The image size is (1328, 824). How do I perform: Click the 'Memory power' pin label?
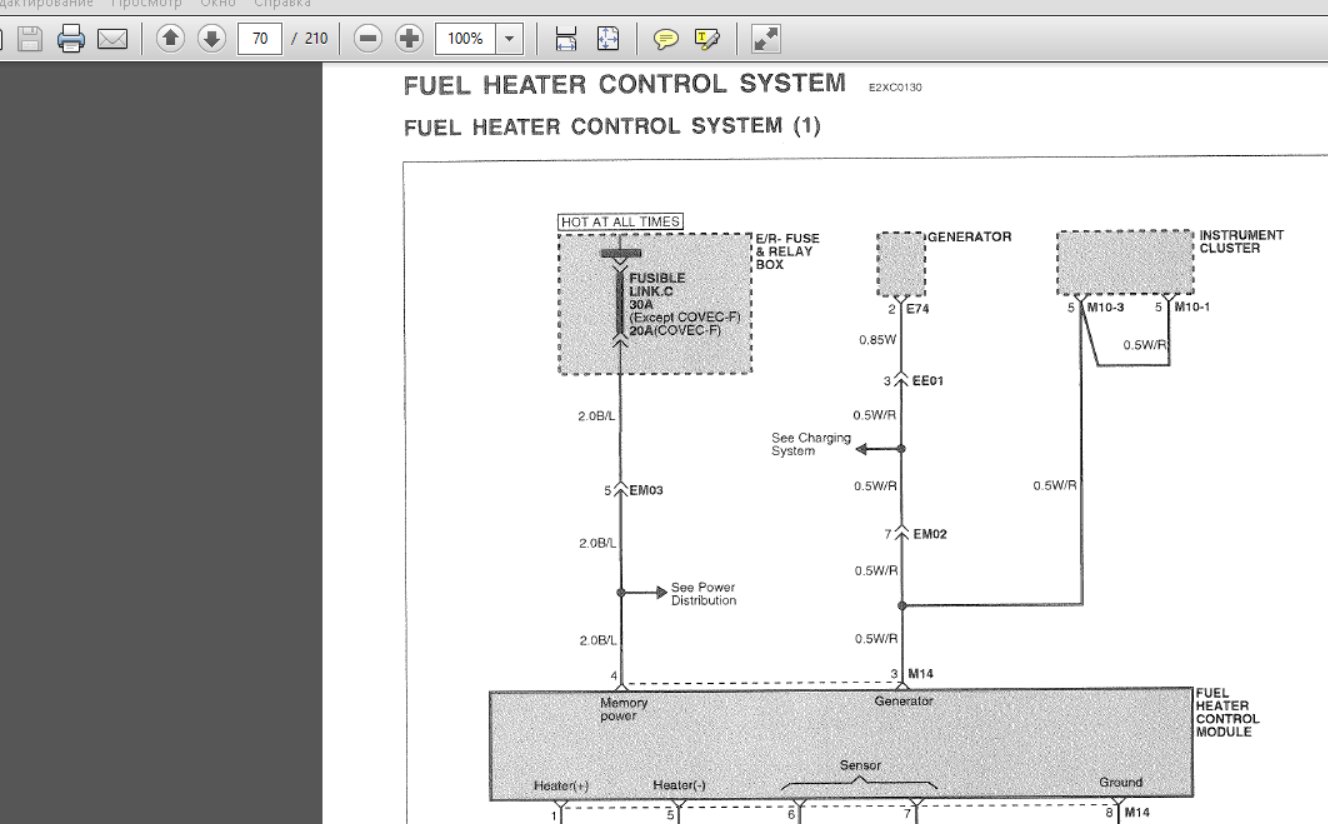coord(624,709)
